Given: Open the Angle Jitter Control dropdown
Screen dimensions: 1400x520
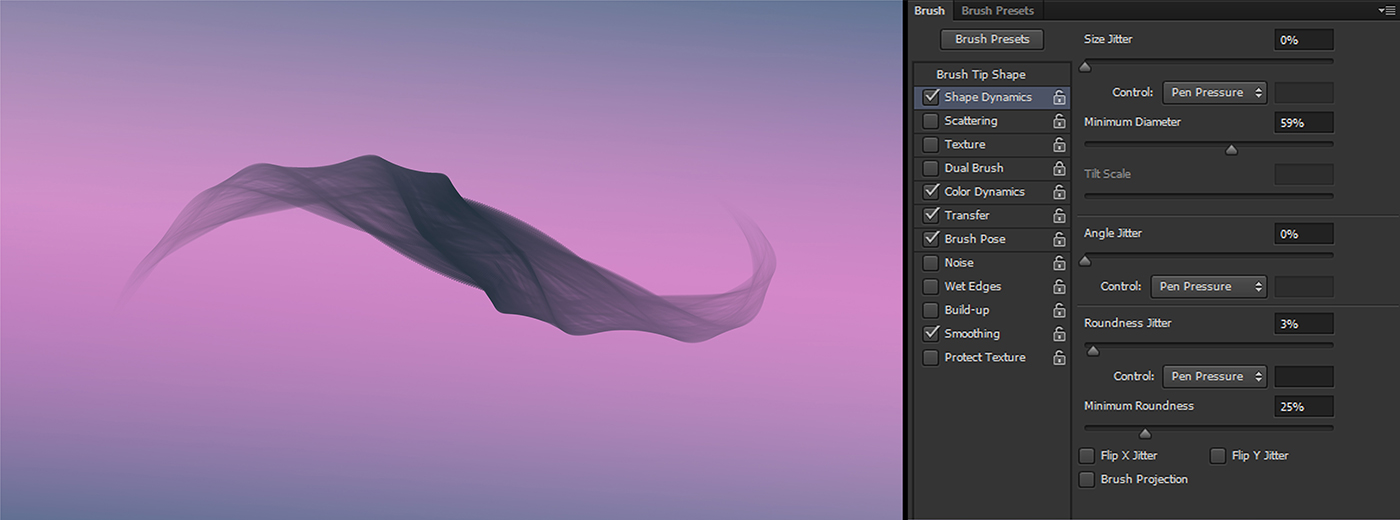Looking at the screenshot, I should 1208,287.
